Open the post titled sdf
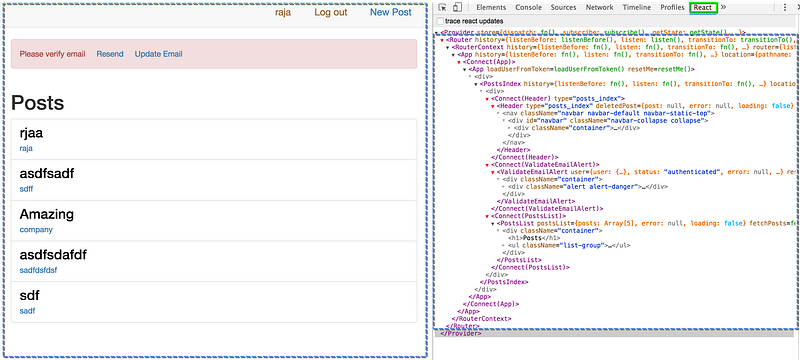Image resolution: width=800 pixels, height=360 pixels. pyautogui.click(x=30, y=296)
